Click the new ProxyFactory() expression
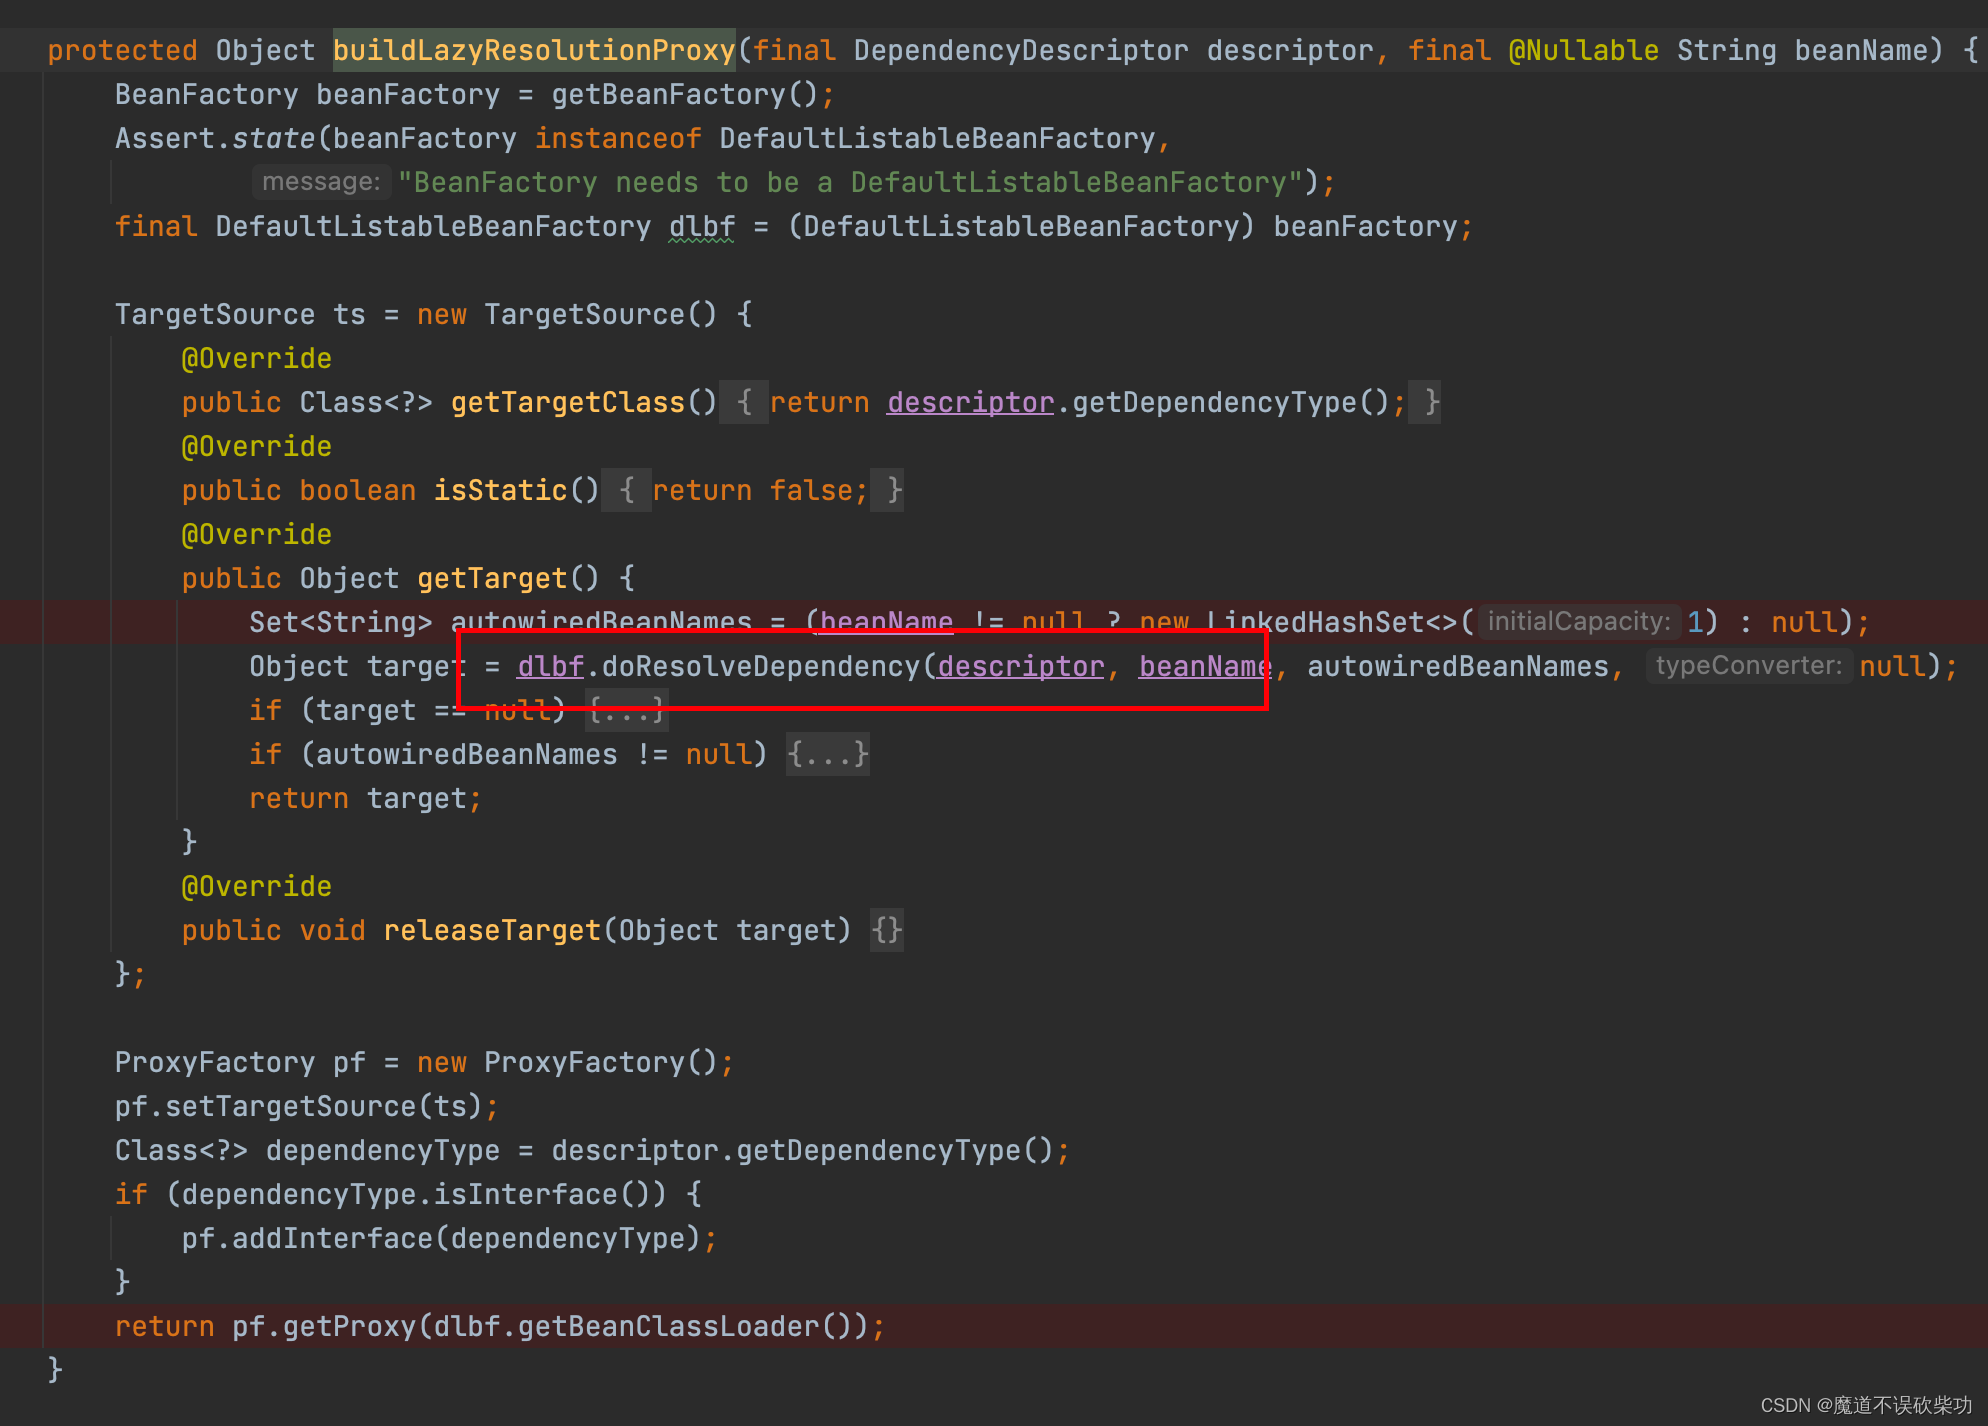 pos(567,1062)
